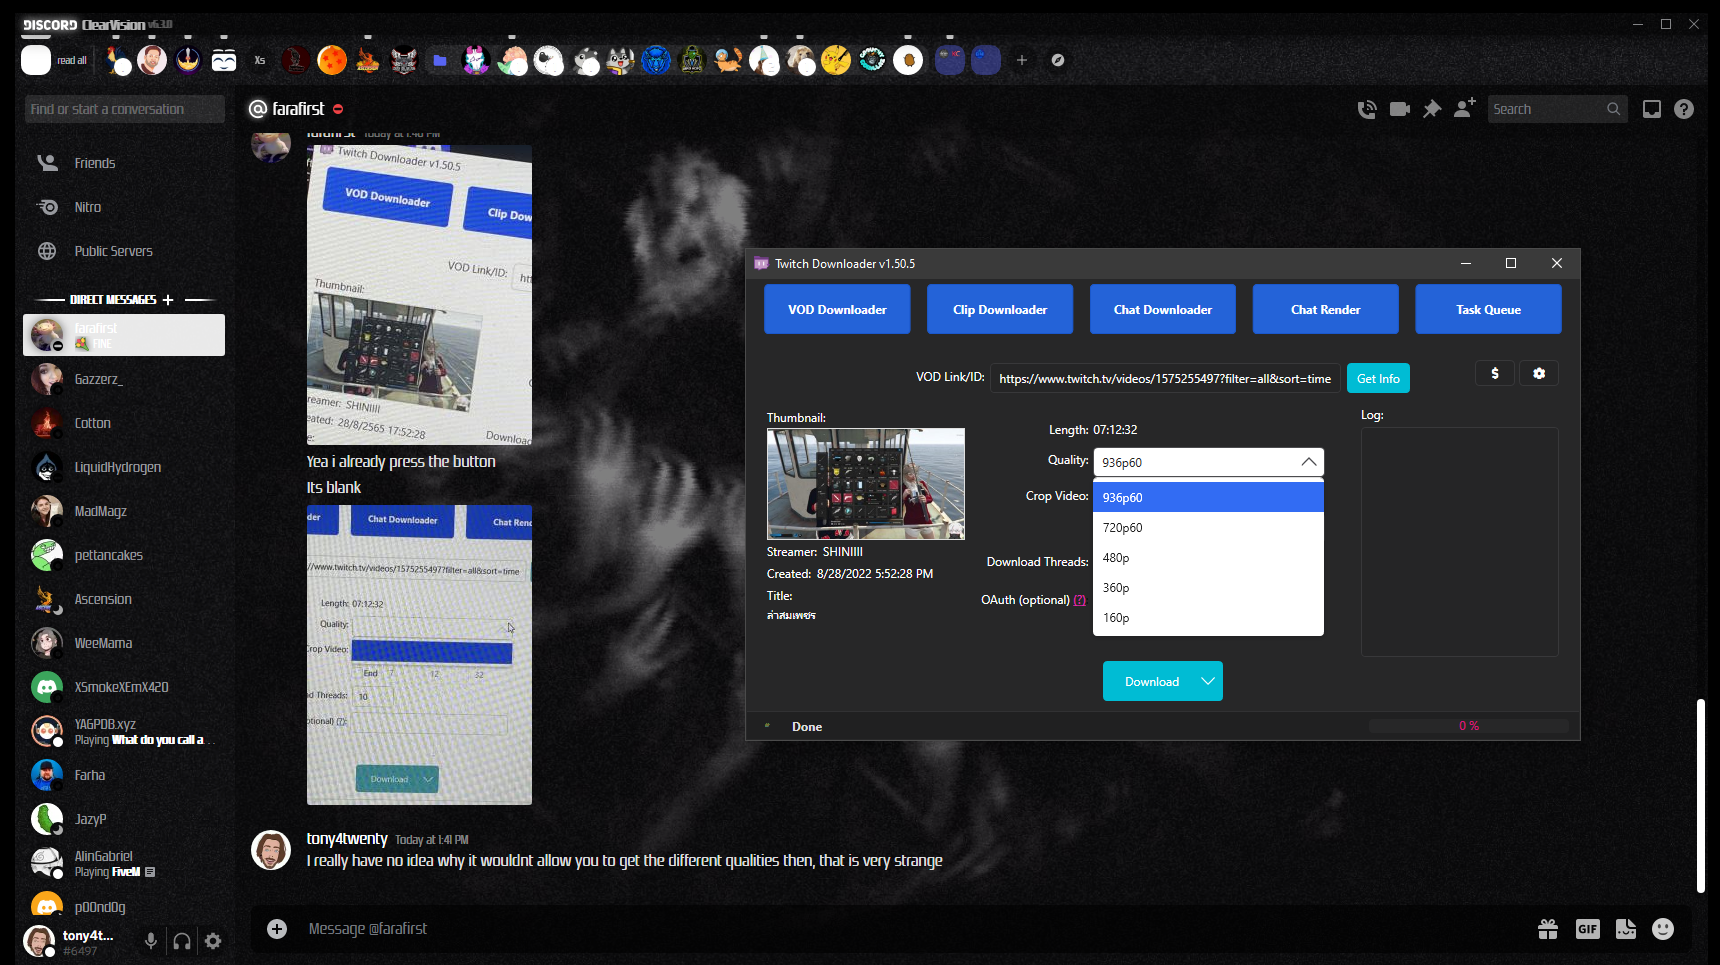Image resolution: width=1720 pixels, height=965 pixels.
Task: Open the Task Queue tab
Action: (1488, 309)
